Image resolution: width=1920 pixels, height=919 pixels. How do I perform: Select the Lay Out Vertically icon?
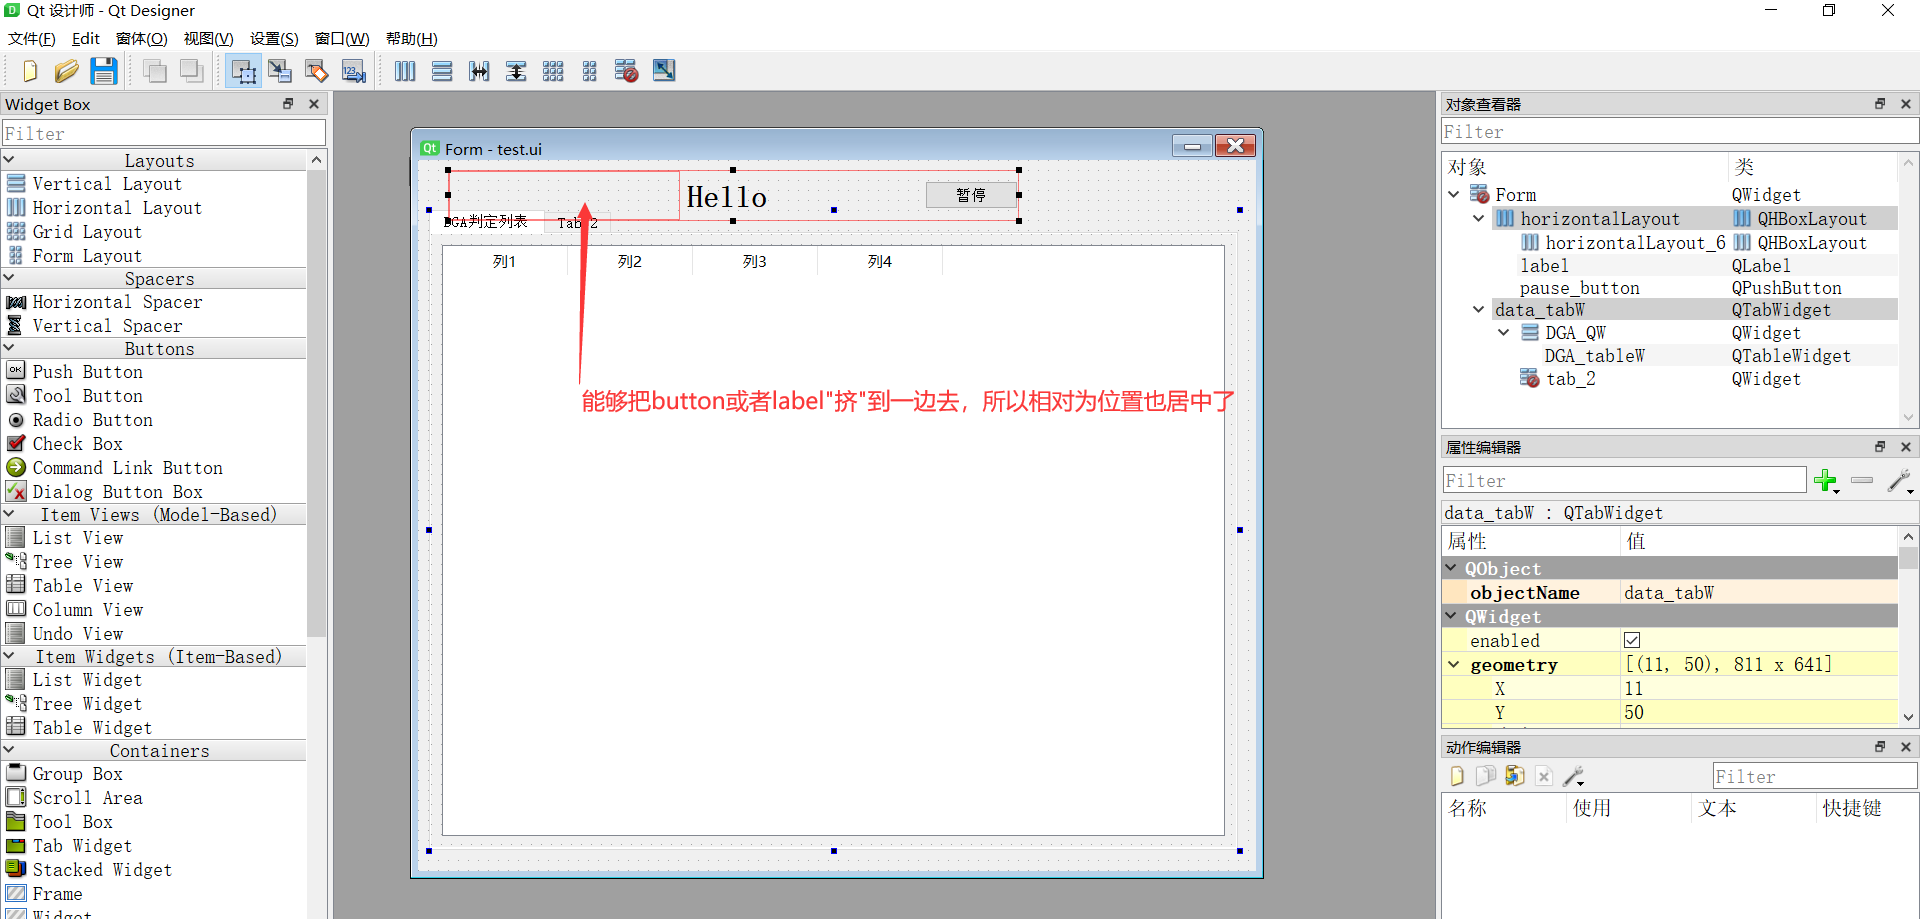(x=442, y=70)
